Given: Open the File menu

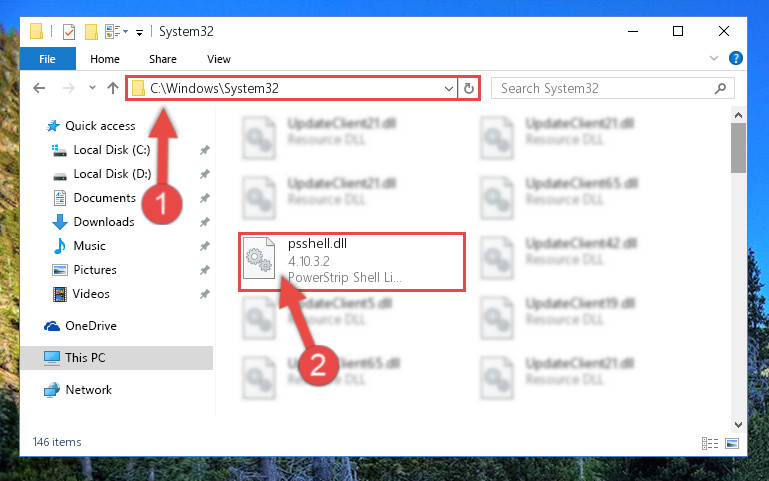Looking at the screenshot, I should pyautogui.click(x=48, y=59).
